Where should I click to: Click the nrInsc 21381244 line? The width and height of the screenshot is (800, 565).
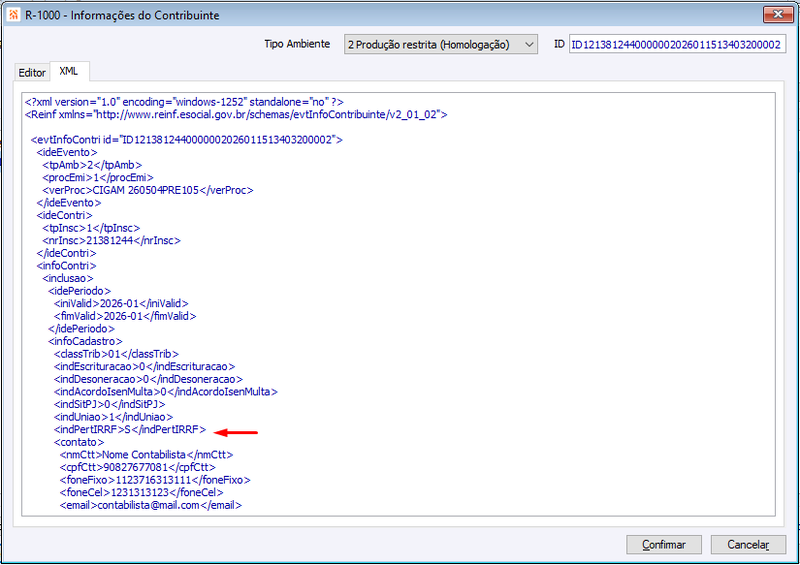[112, 240]
